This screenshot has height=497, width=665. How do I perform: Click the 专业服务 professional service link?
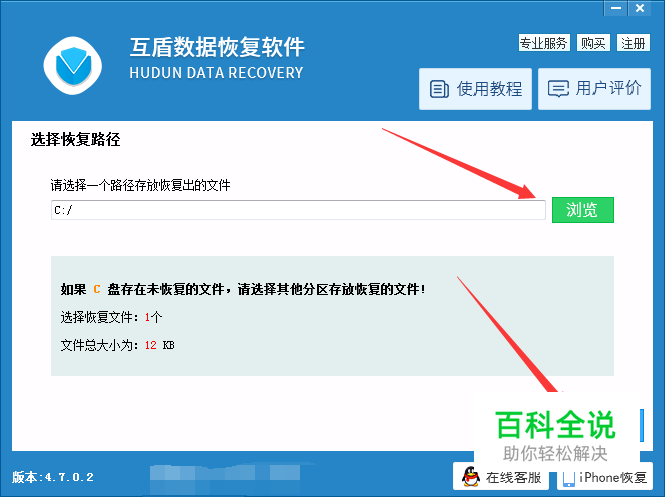(x=544, y=43)
